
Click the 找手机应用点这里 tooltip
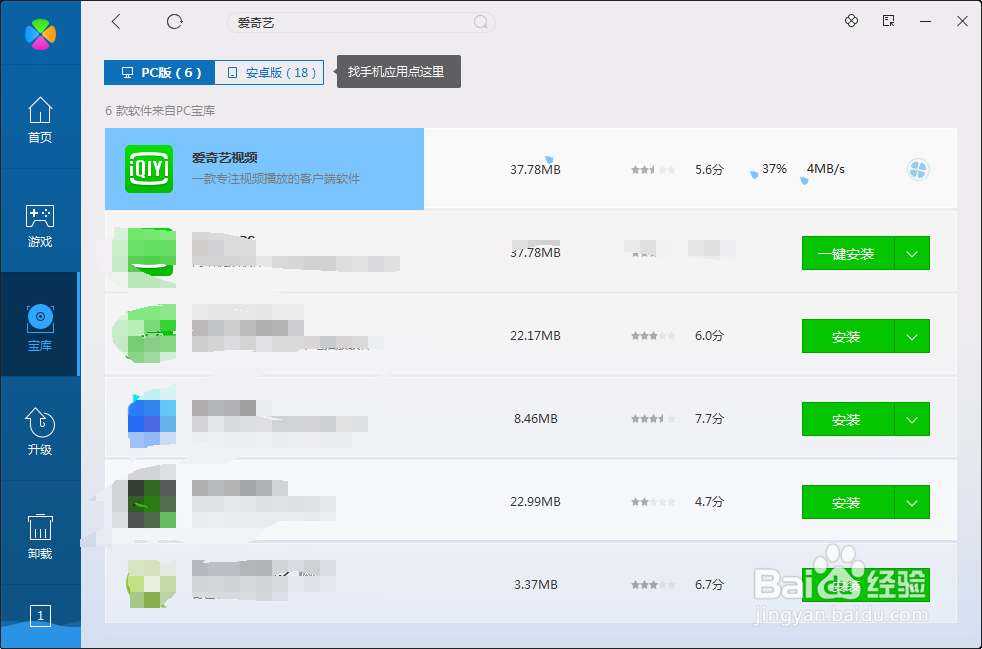point(399,71)
